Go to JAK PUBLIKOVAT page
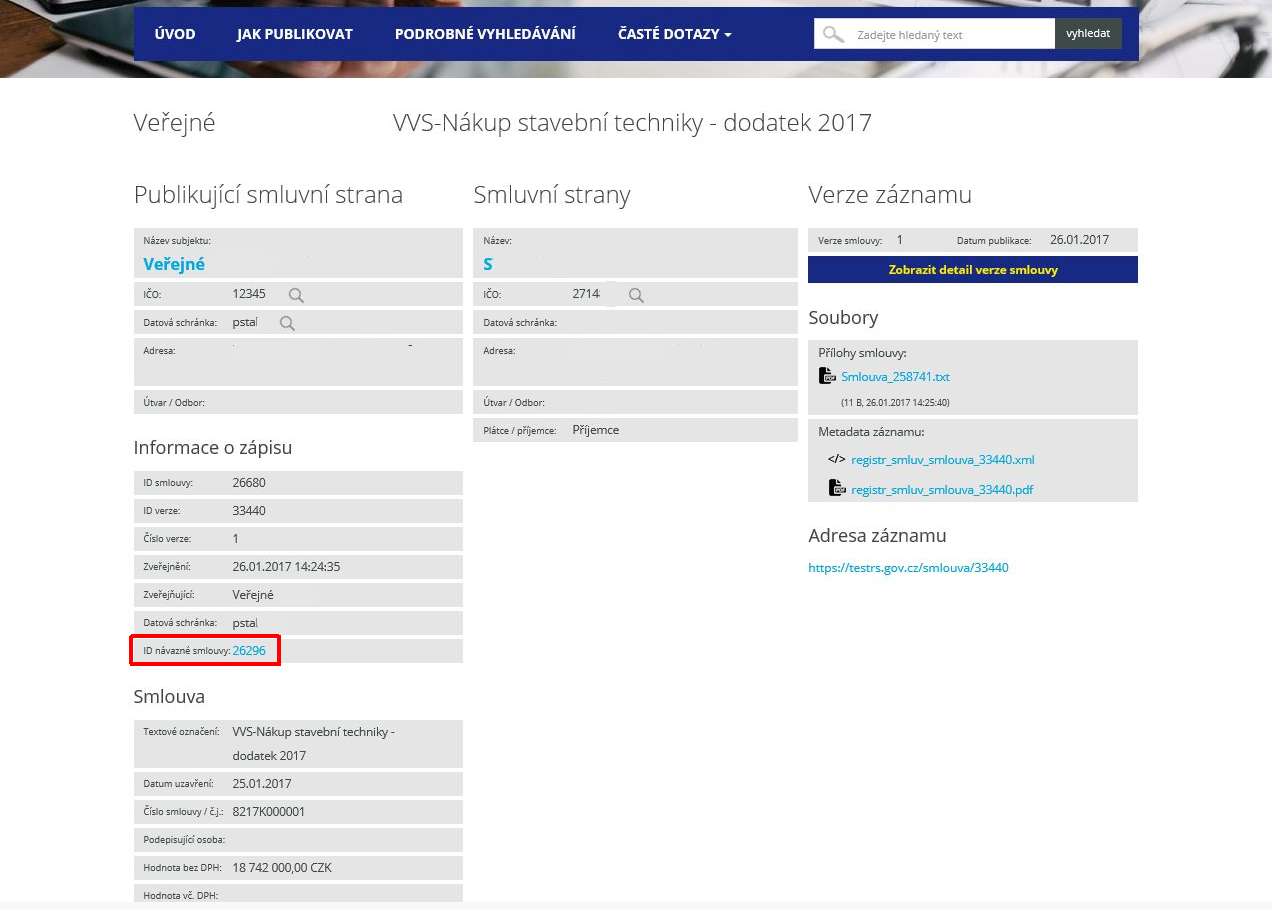Viewport: 1272px width, 910px height. tap(295, 34)
